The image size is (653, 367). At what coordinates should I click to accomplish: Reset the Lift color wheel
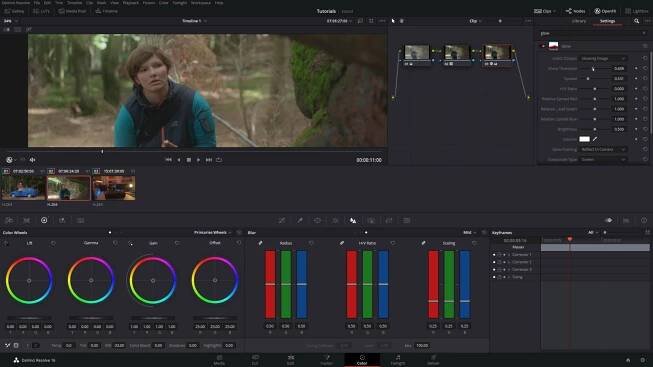53,243
